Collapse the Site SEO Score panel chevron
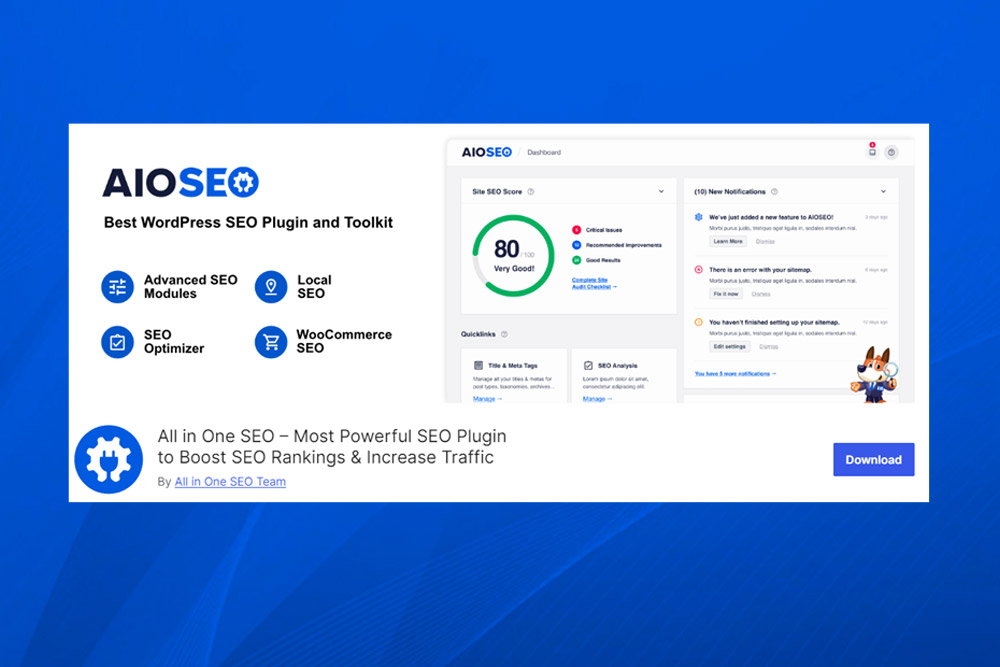Viewport: 1000px width, 667px height. 661,191
